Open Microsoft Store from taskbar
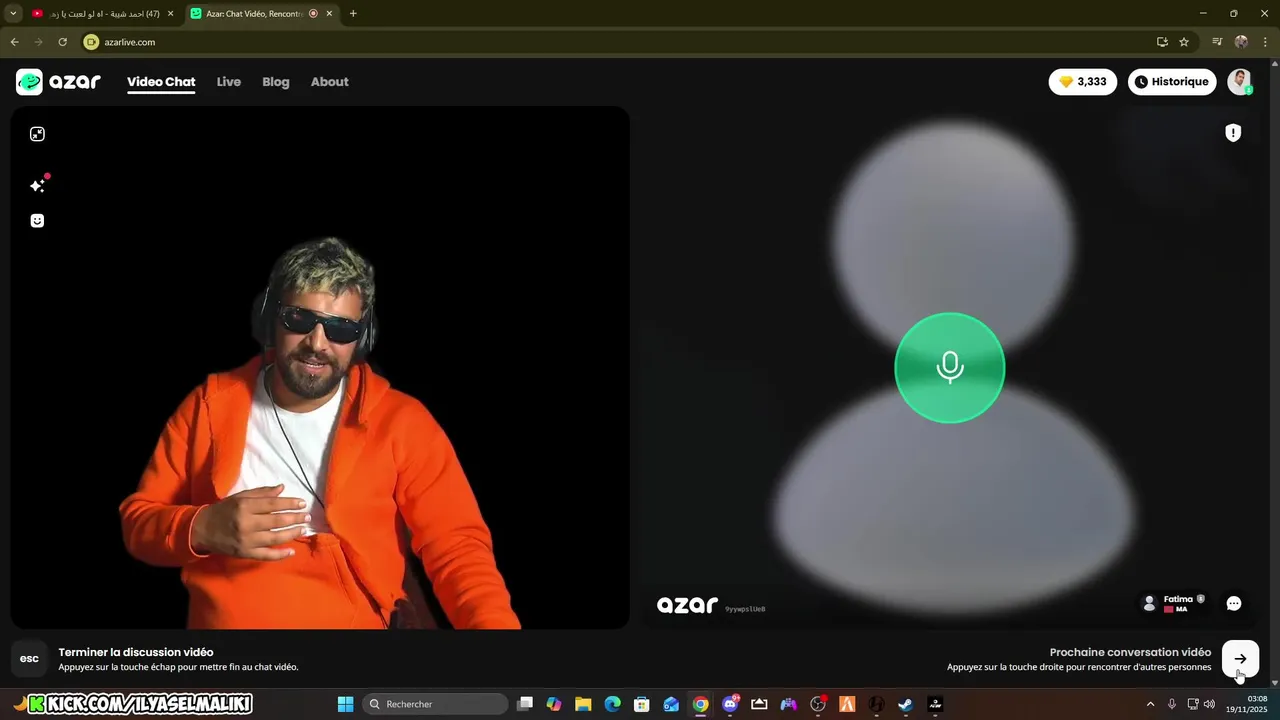Screen dimensions: 1280x720 642,704
